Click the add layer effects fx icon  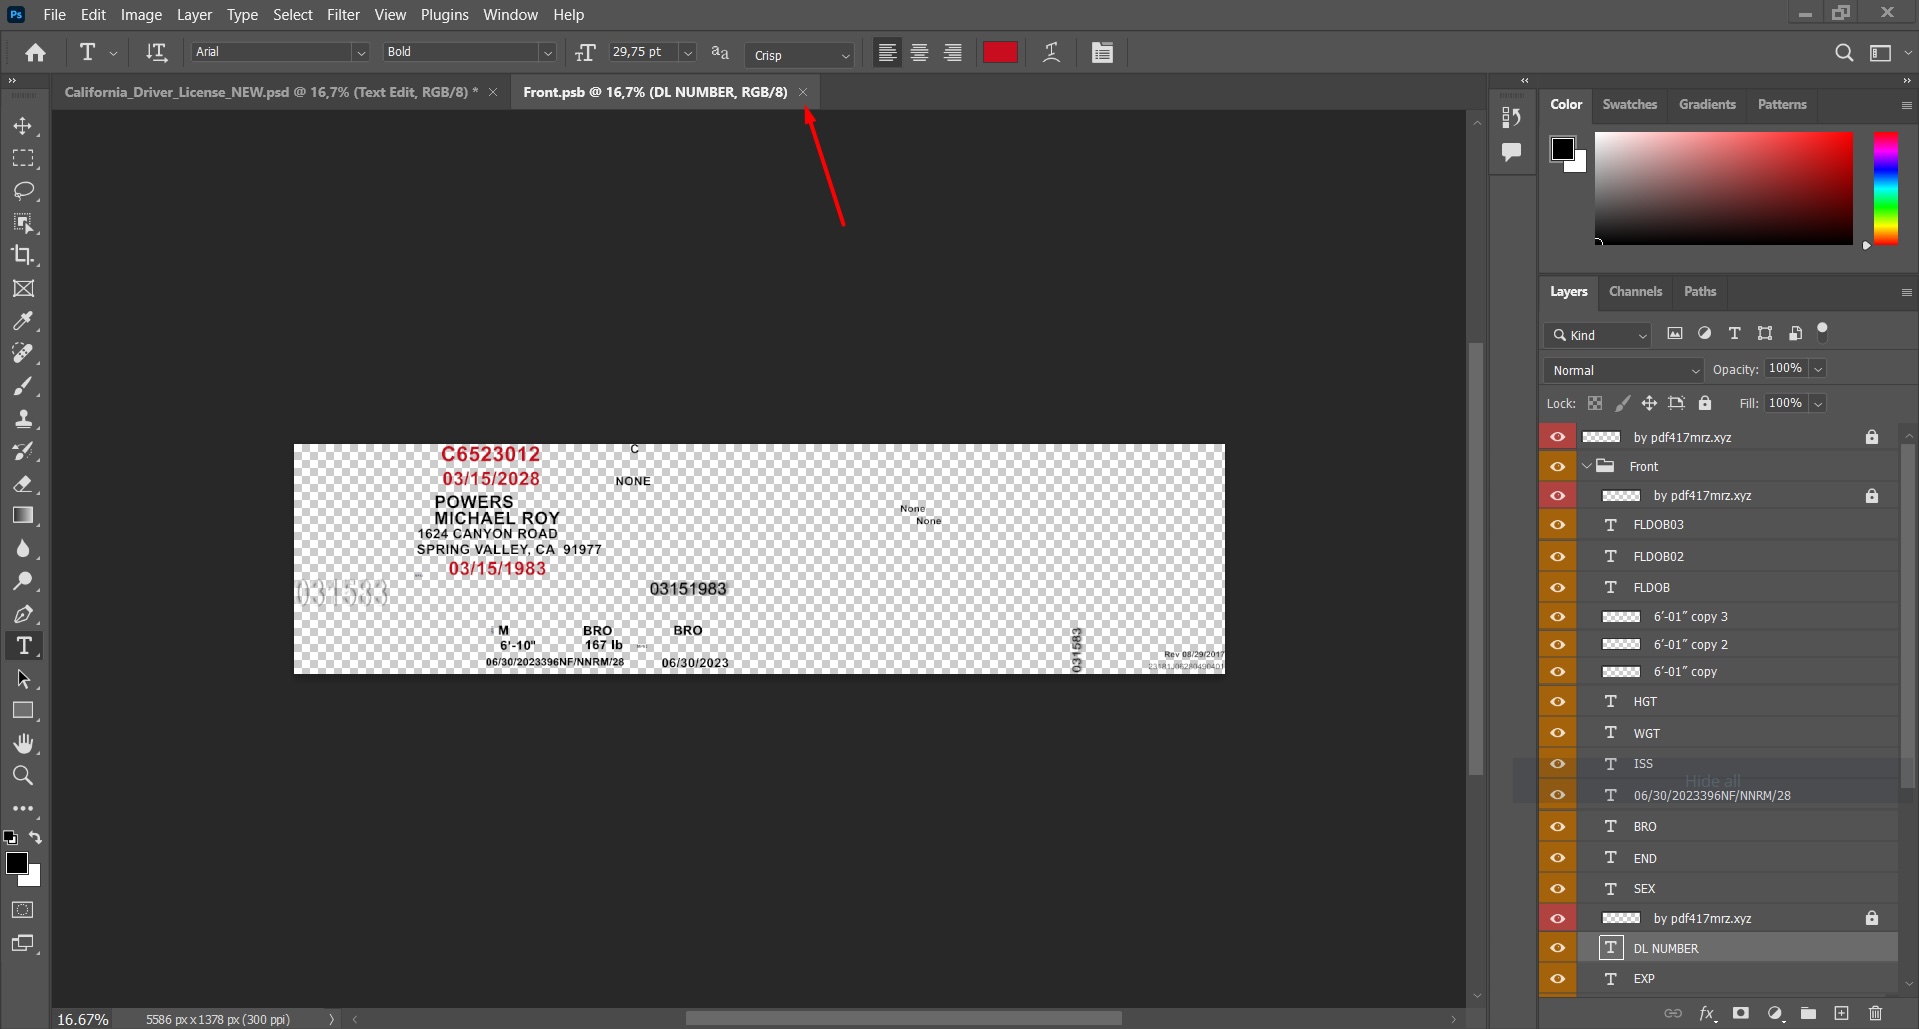1708,1013
